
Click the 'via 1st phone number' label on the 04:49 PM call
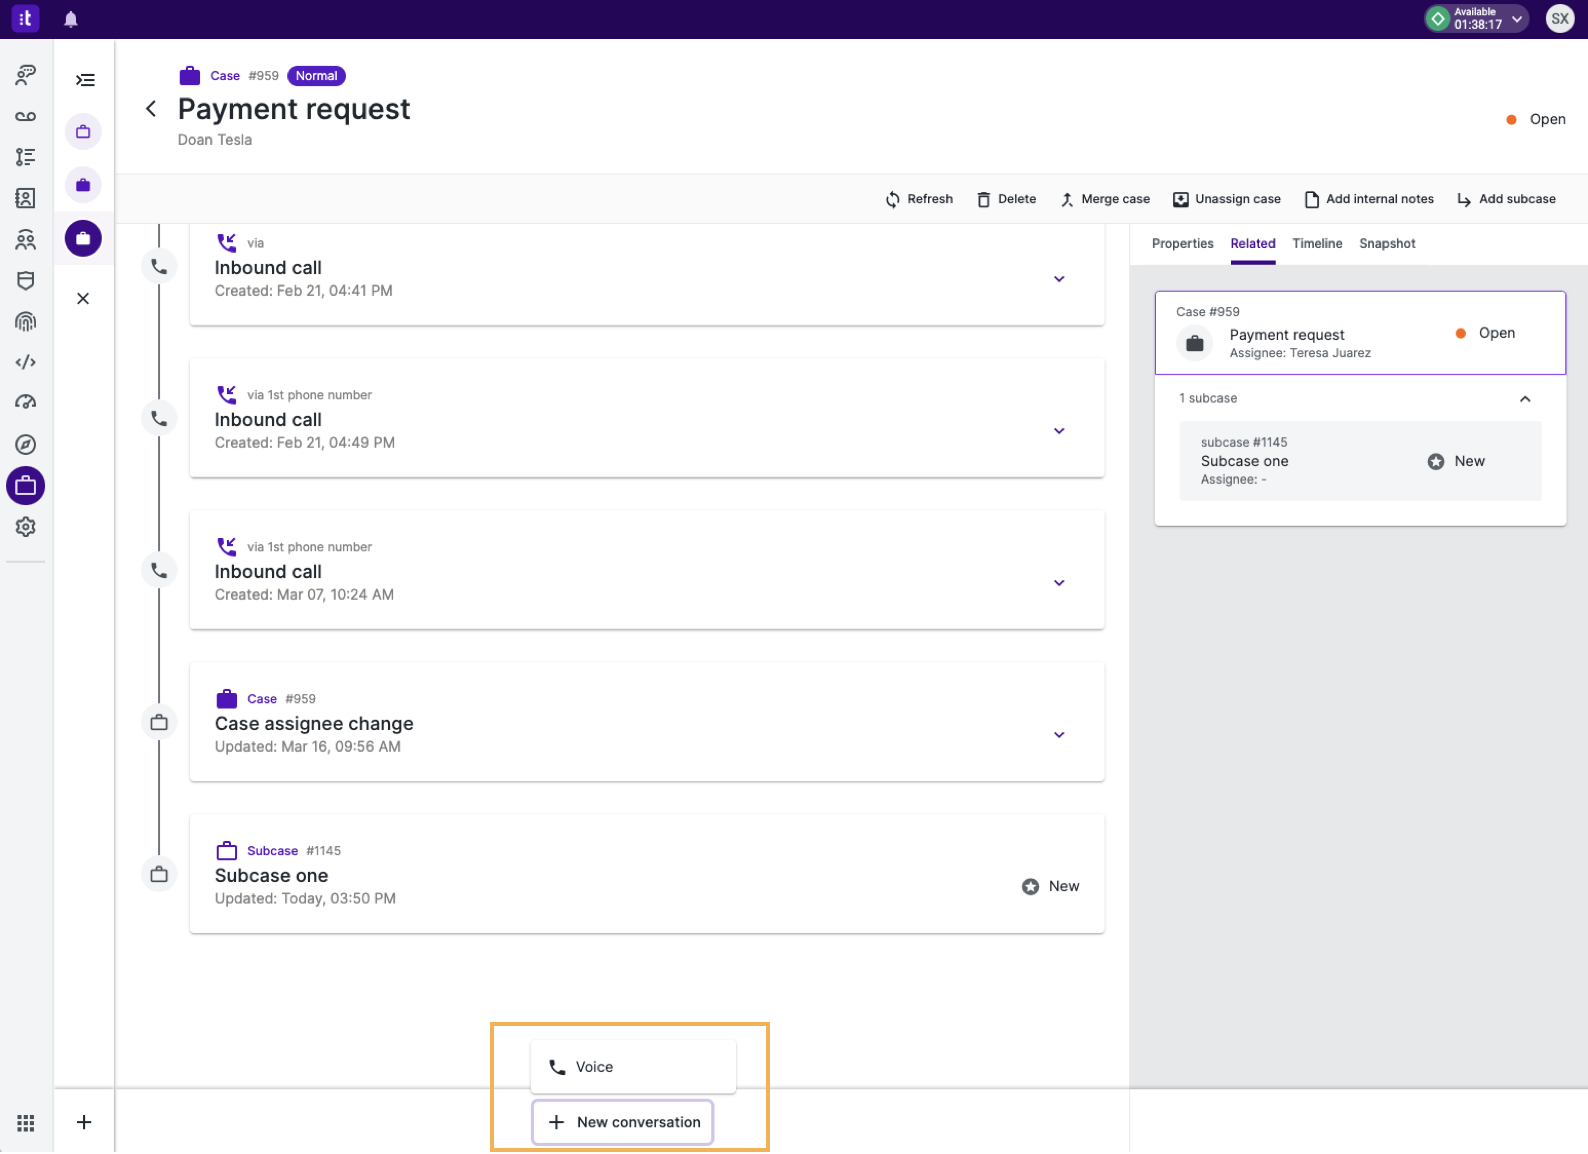[309, 395]
